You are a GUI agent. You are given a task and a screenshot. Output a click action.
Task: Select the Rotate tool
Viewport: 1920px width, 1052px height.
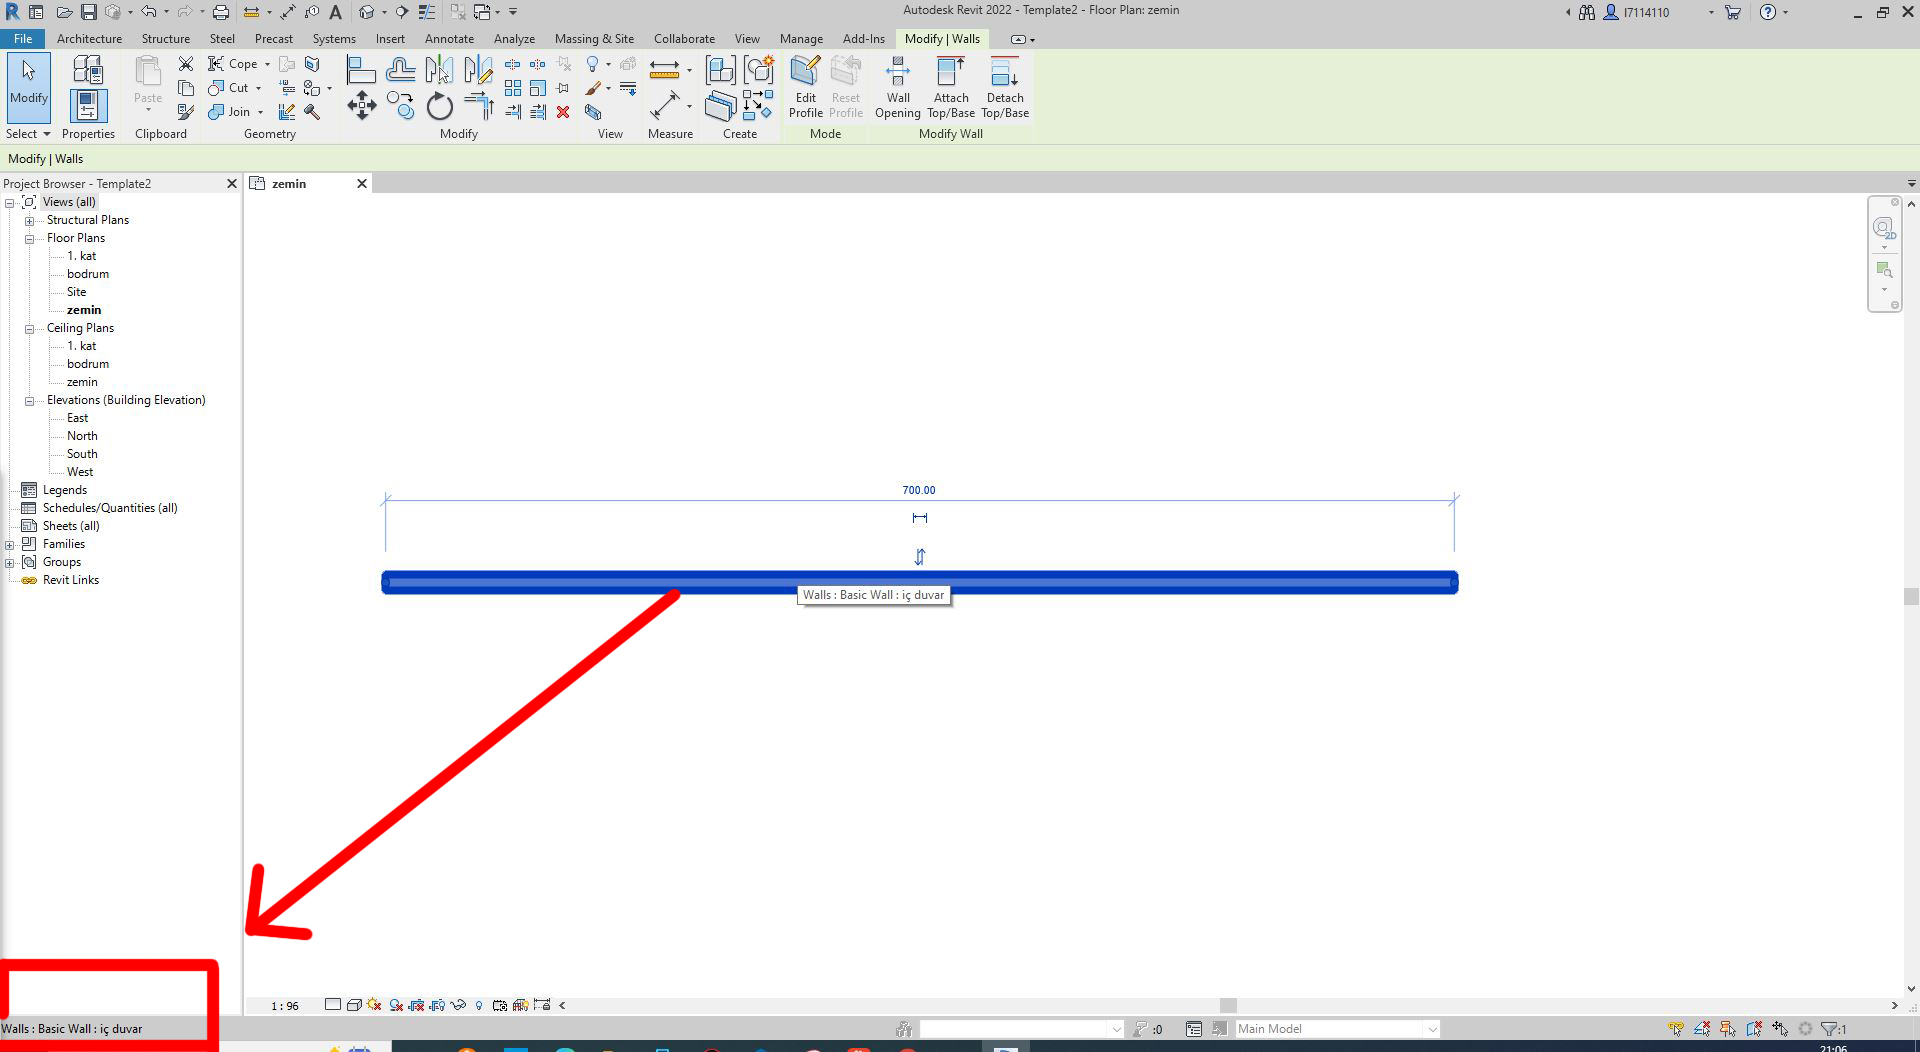tap(440, 106)
